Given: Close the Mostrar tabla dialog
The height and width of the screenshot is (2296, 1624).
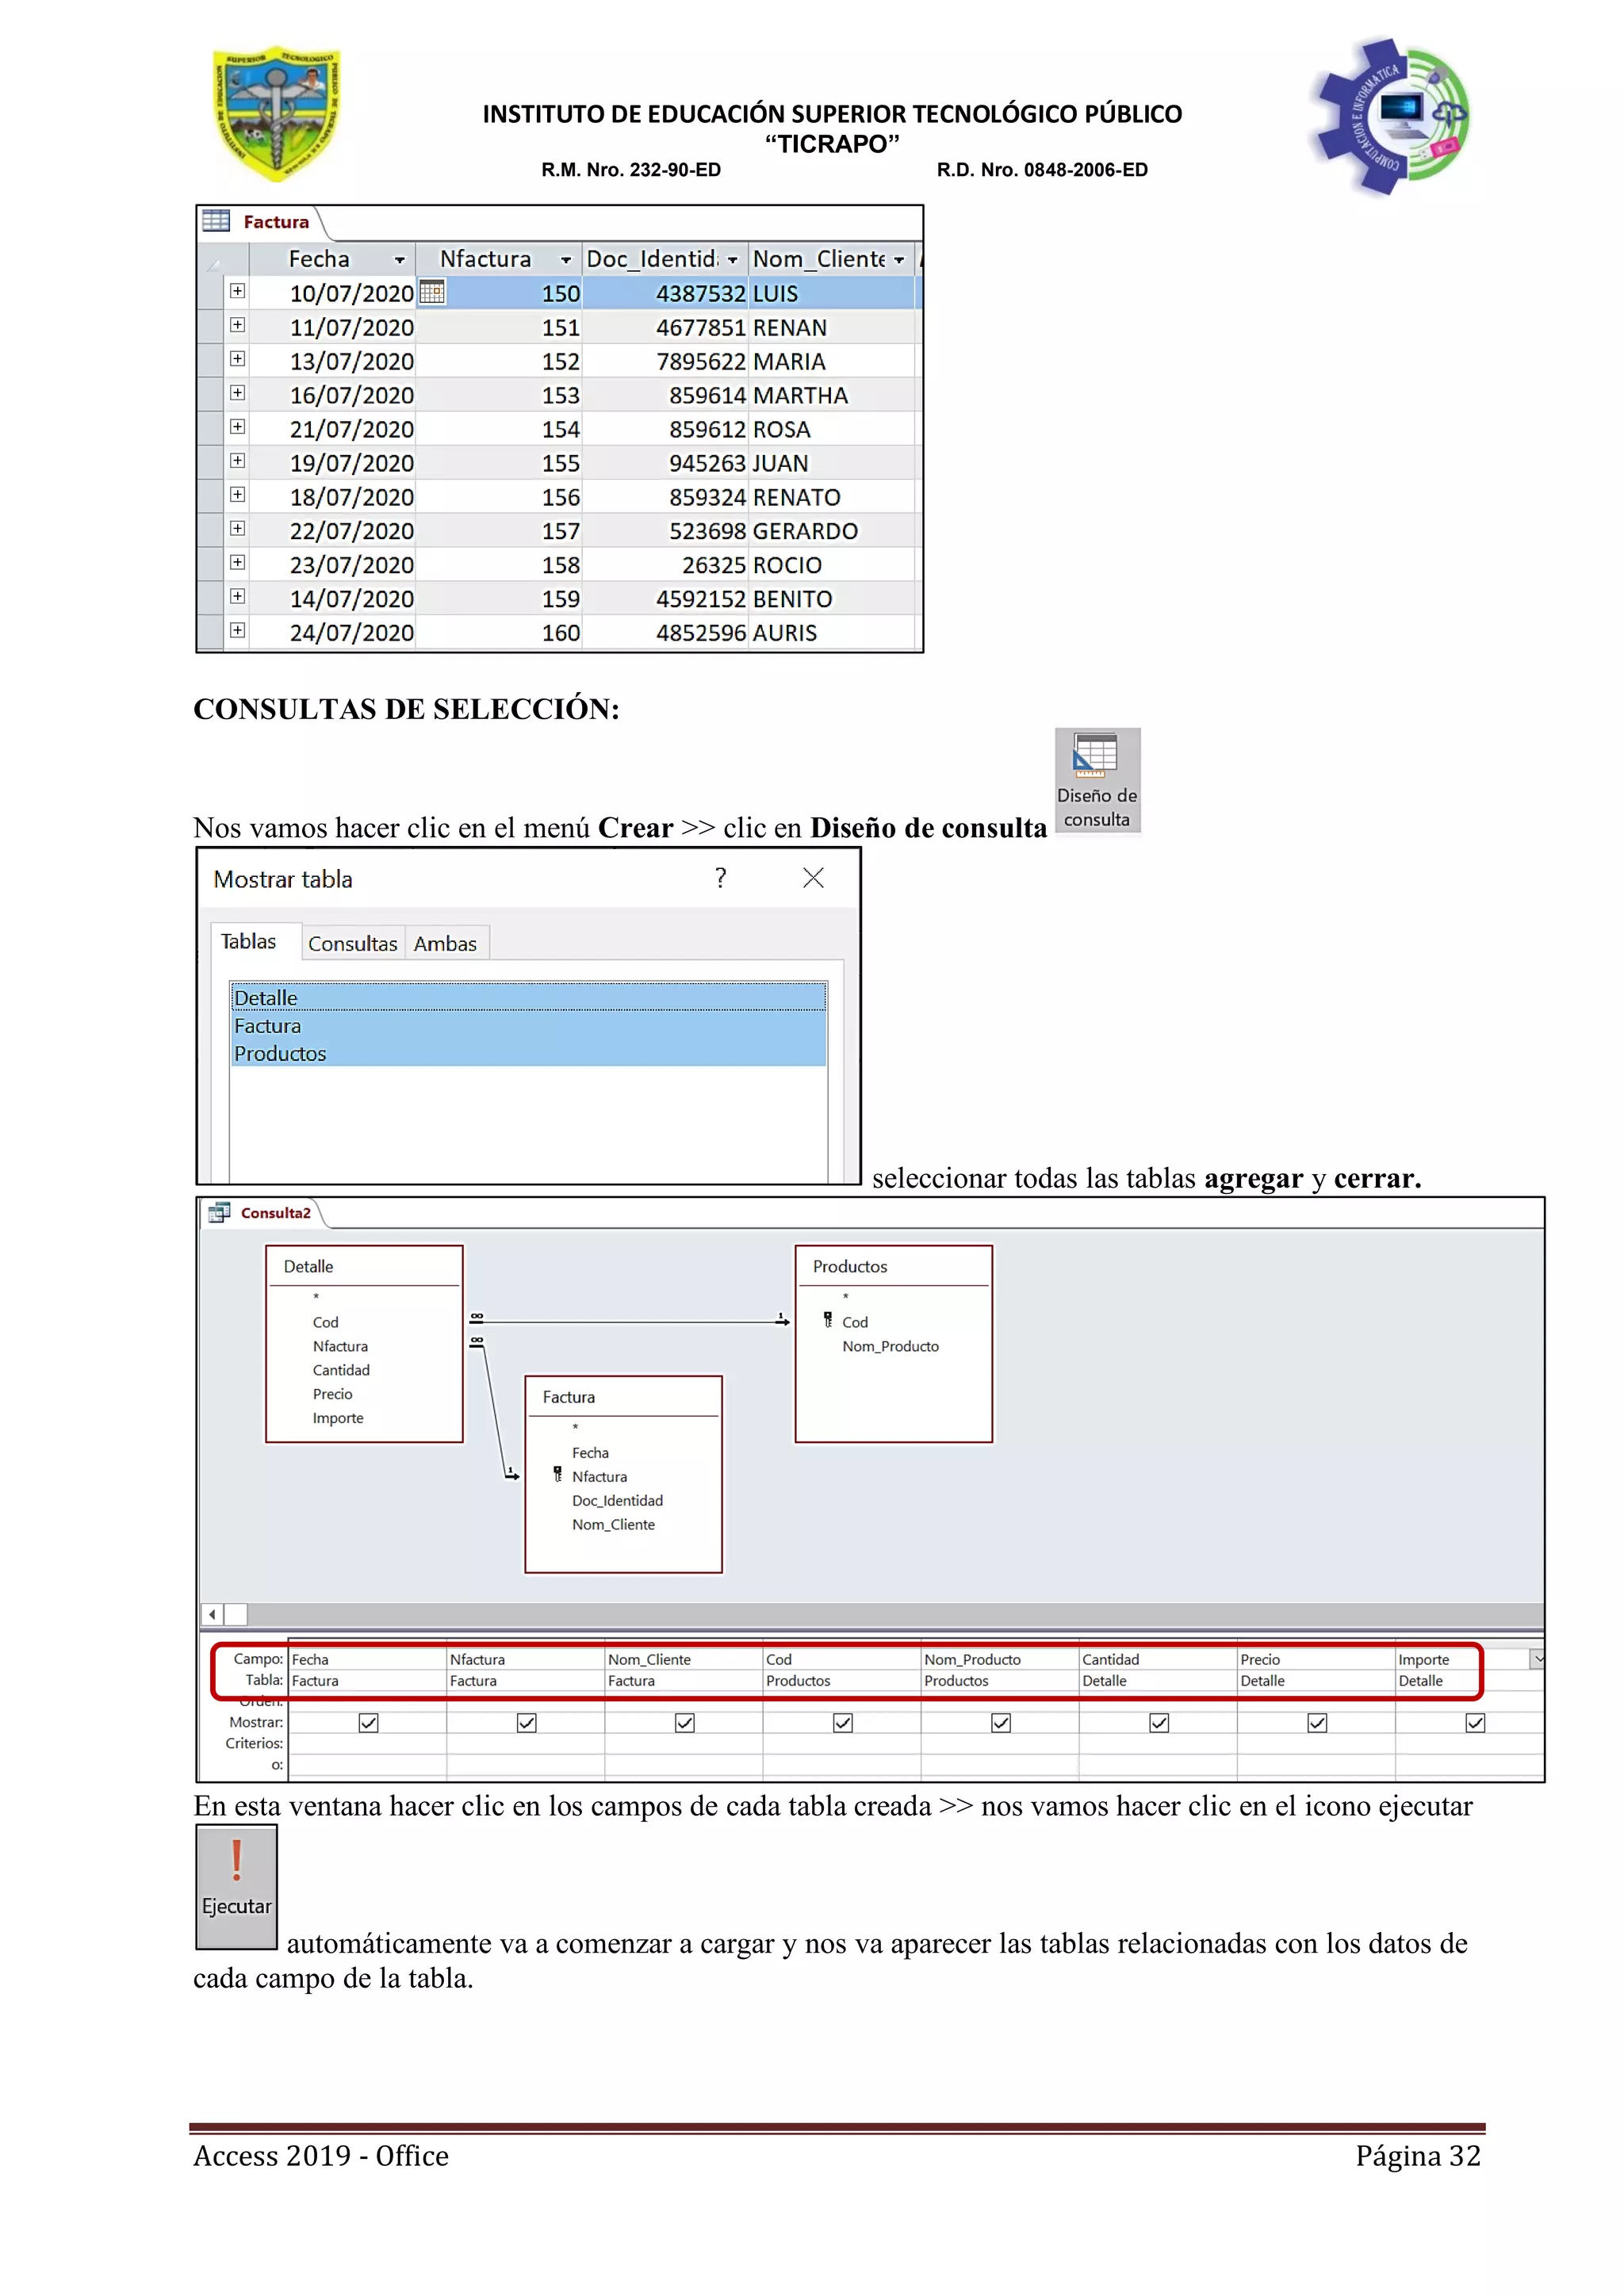Looking at the screenshot, I should [x=813, y=878].
